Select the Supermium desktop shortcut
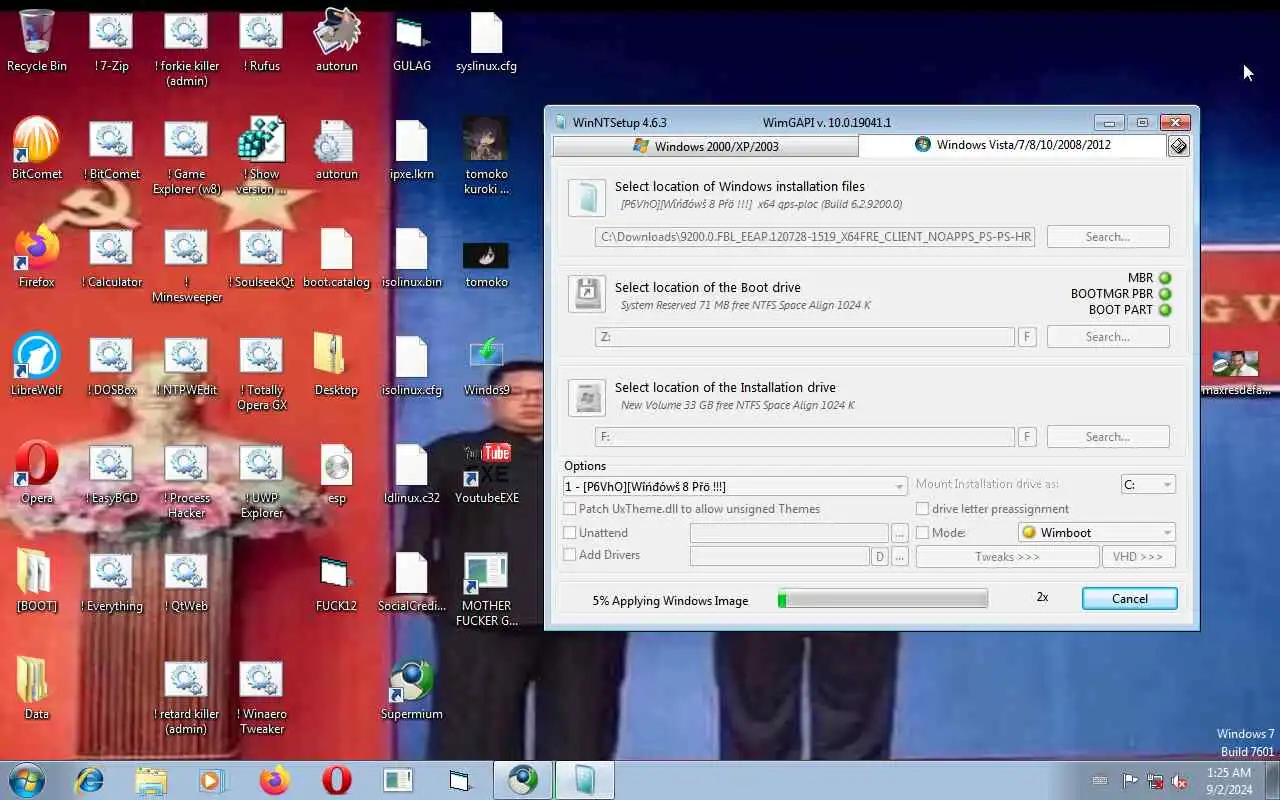 coord(411,690)
